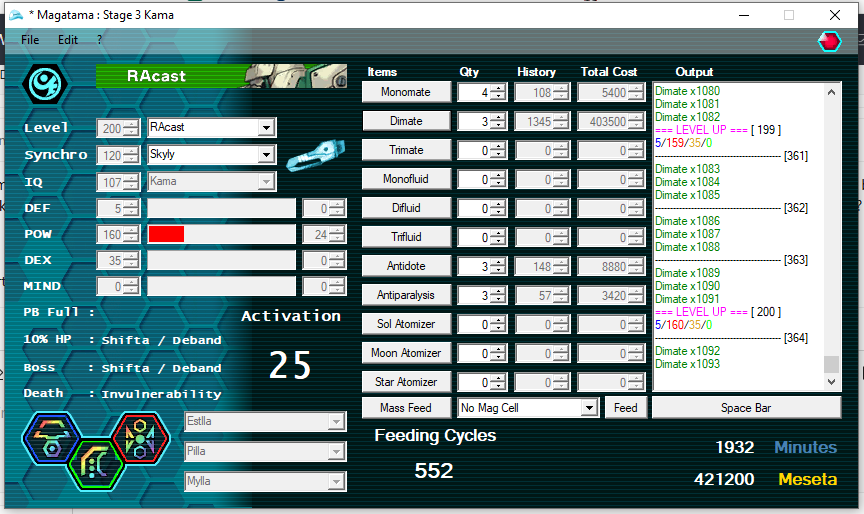The height and width of the screenshot is (514, 864).
Task: Click the Magatama title bar app icon
Action: click(x=12, y=14)
